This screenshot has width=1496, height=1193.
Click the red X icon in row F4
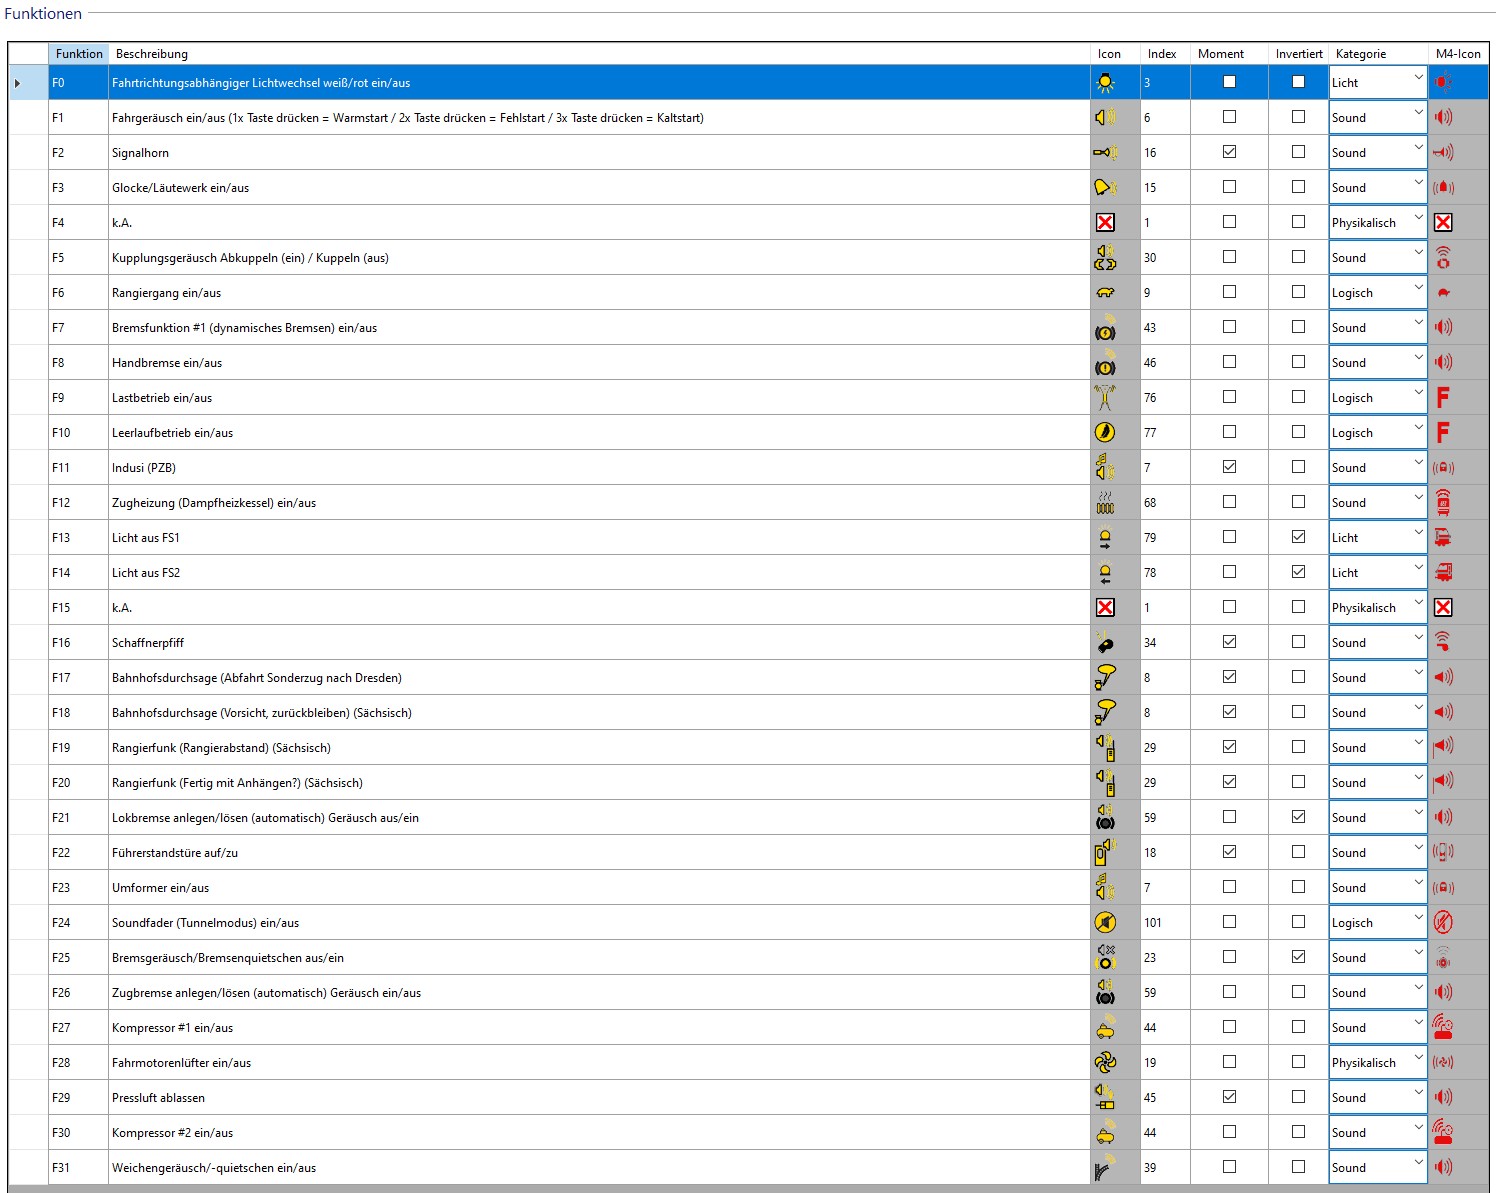click(x=1105, y=223)
